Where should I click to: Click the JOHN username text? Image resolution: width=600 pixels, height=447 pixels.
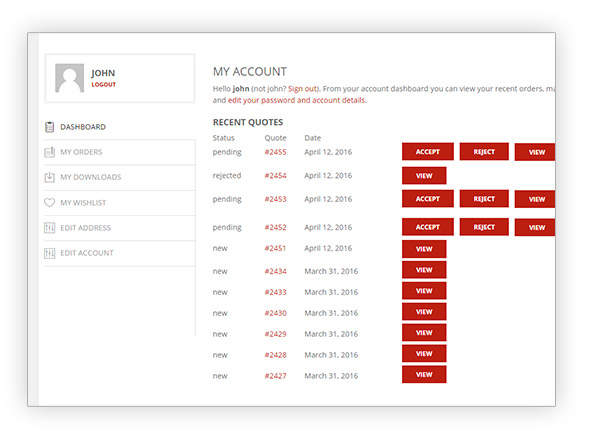tap(103, 73)
